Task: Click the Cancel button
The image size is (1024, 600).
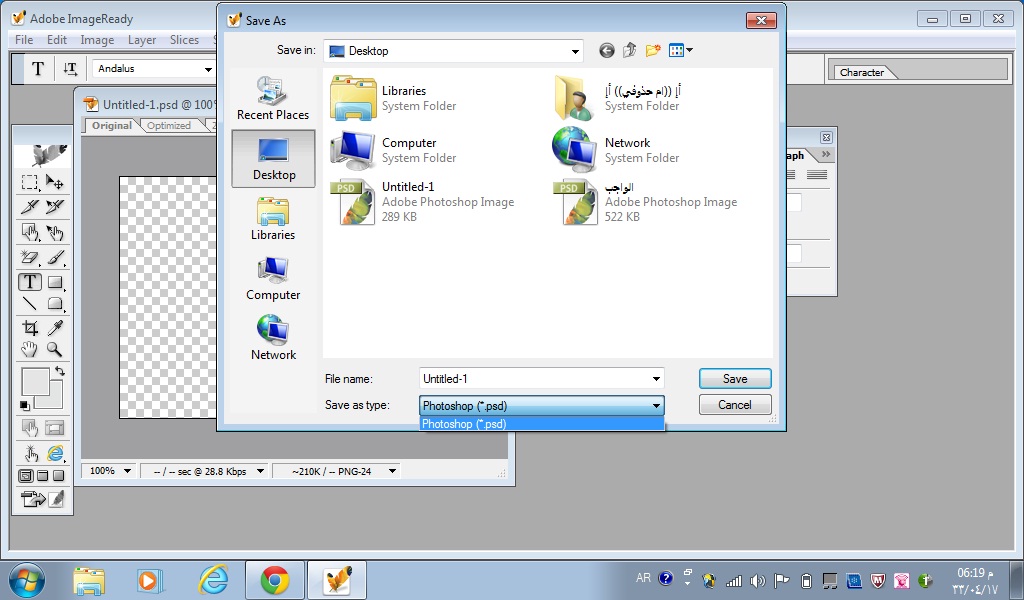Action: pyautogui.click(x=734, y=405)
